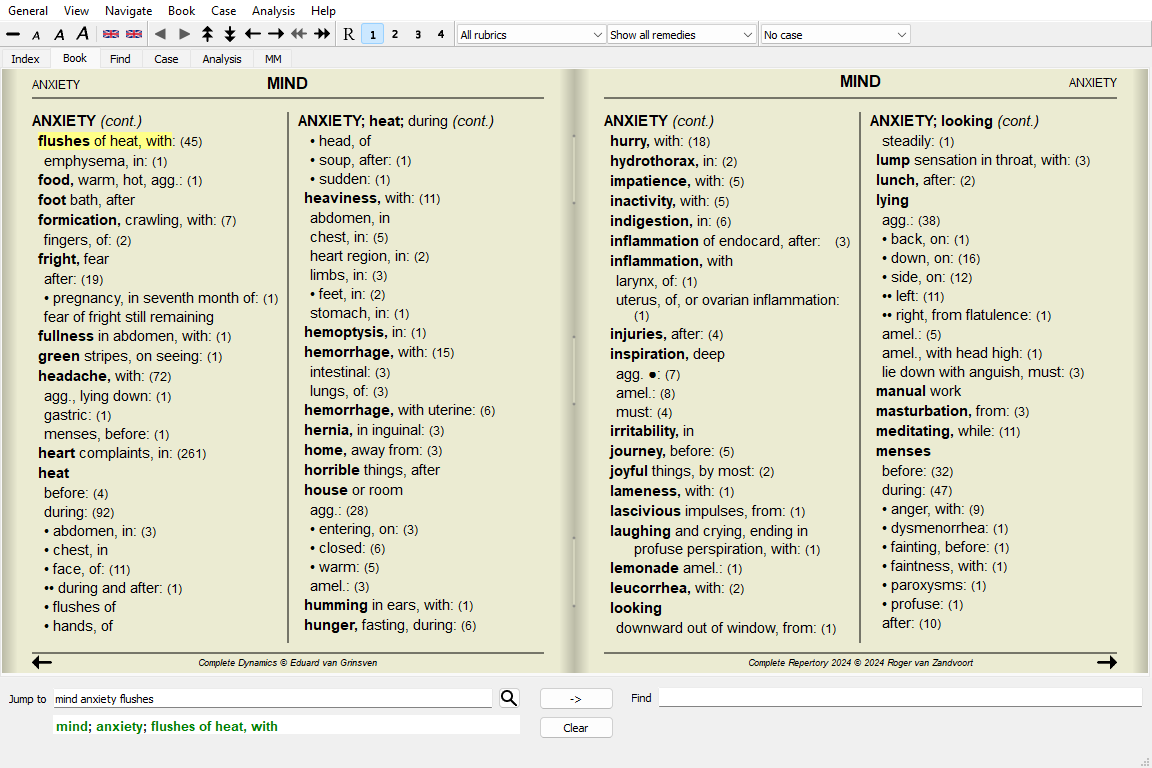Click the gray forward triangle icon
The height and width of the screenshot is (768, 1152).
(184, 35)
